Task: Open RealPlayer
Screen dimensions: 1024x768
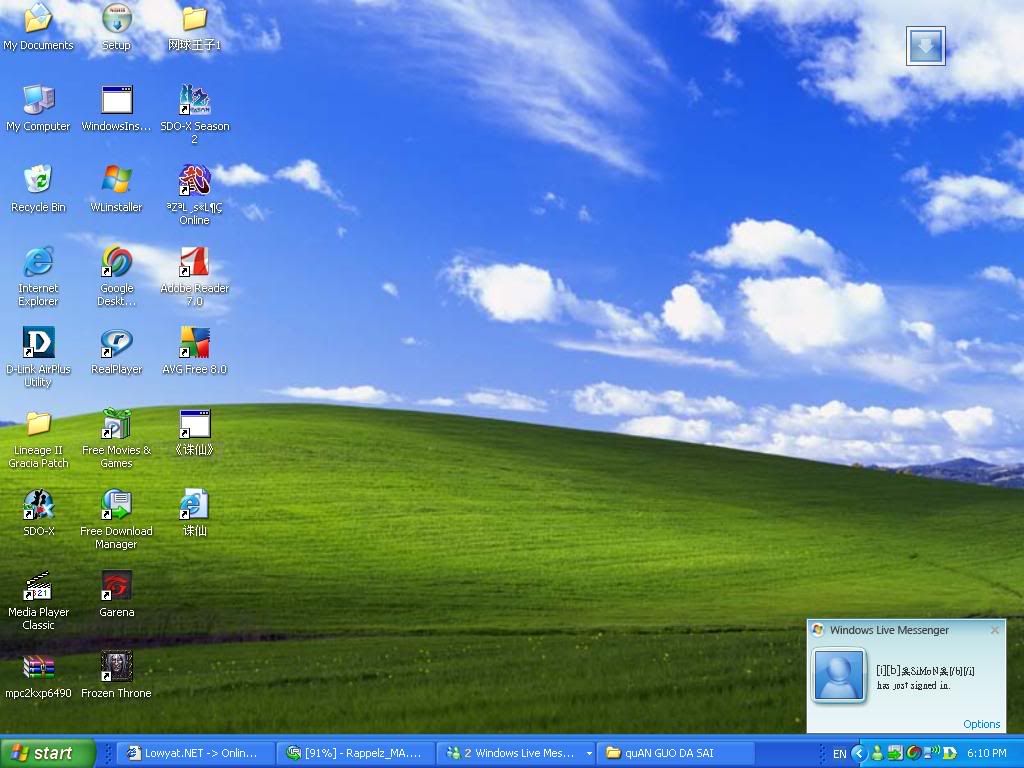Action: pos(115,345)
